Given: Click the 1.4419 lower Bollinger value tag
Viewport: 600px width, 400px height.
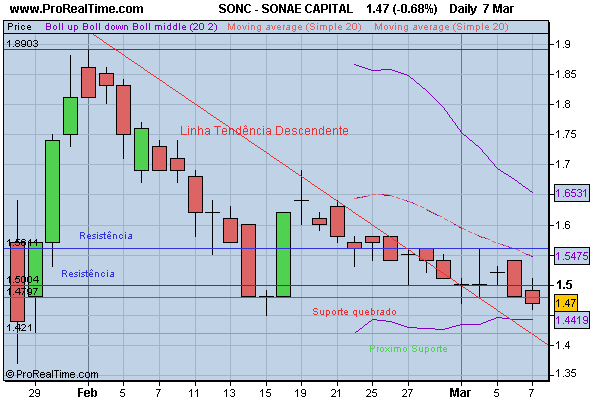Looking at the screenshot, I should click(572, 320).
